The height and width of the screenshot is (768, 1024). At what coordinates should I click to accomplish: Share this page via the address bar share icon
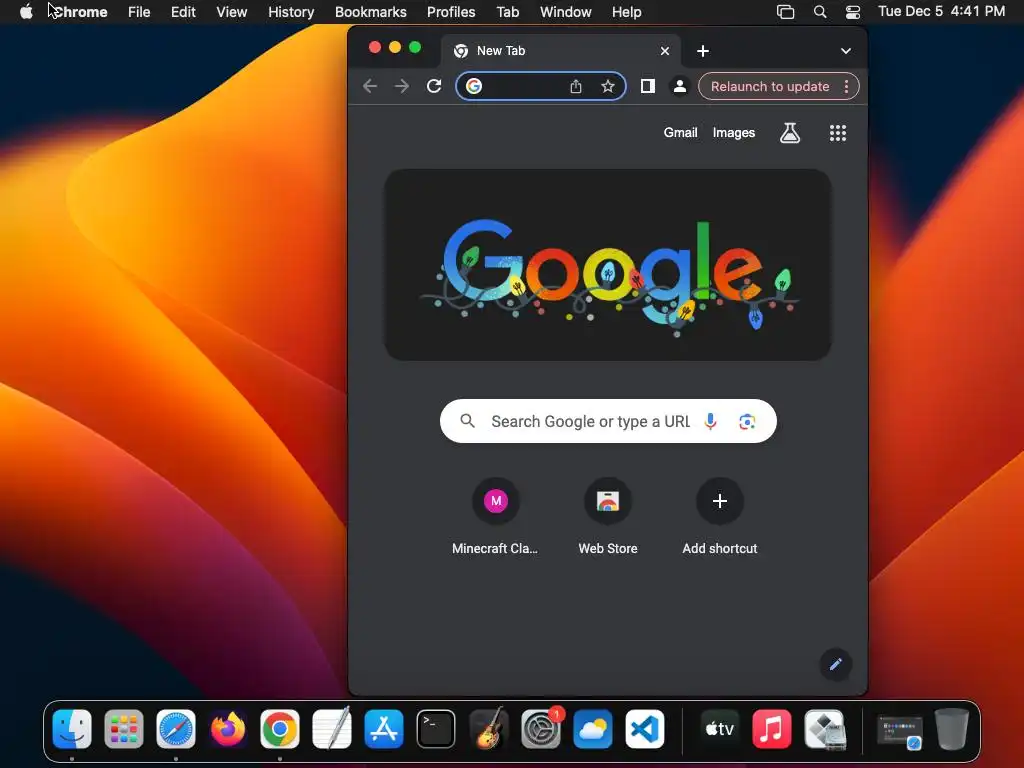pyautogui.click(x=575, y=86)
